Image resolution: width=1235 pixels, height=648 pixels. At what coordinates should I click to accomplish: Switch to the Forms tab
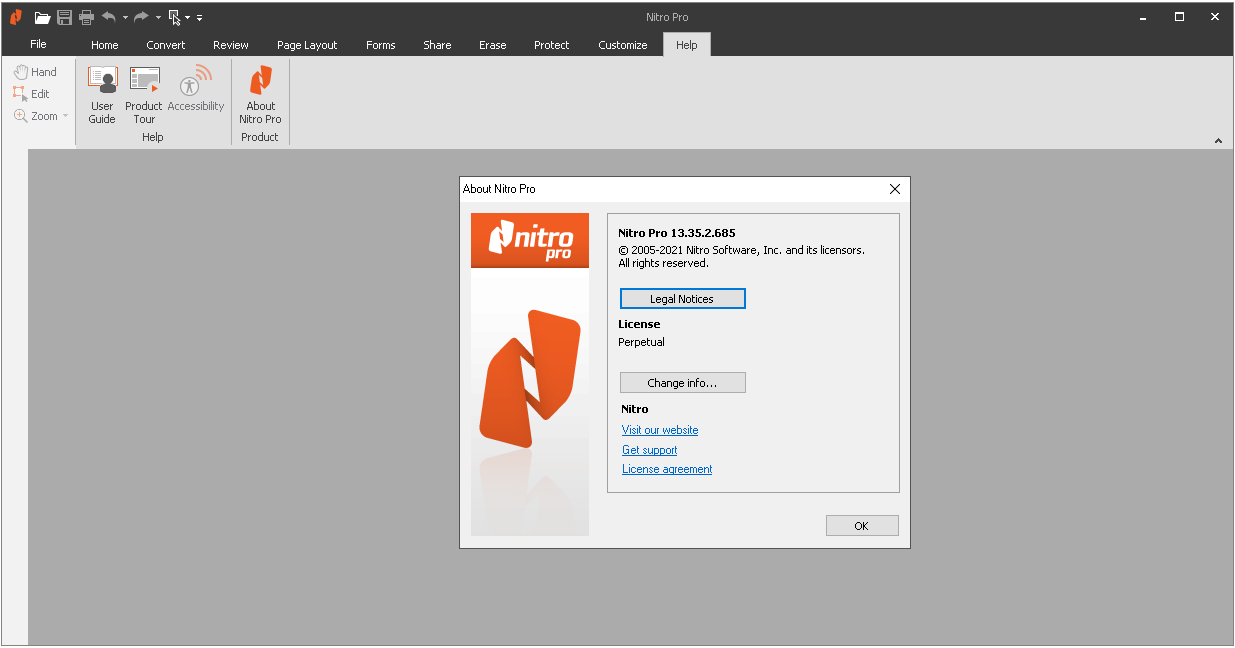pos(381,45)
